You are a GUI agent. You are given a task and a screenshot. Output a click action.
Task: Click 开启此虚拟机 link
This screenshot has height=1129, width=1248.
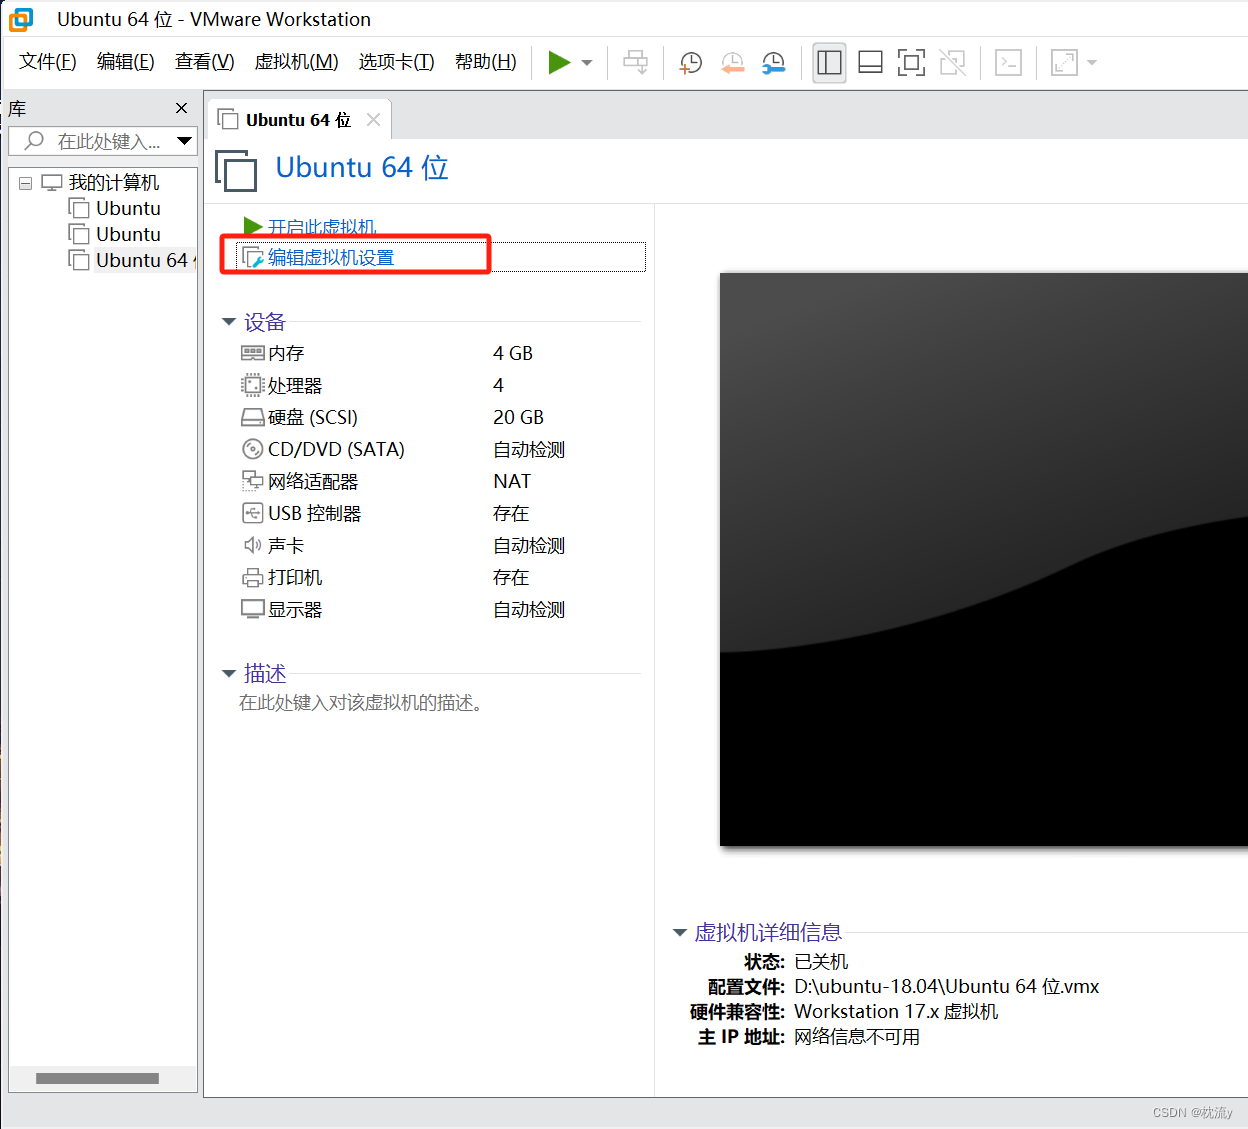click(322, 227)
